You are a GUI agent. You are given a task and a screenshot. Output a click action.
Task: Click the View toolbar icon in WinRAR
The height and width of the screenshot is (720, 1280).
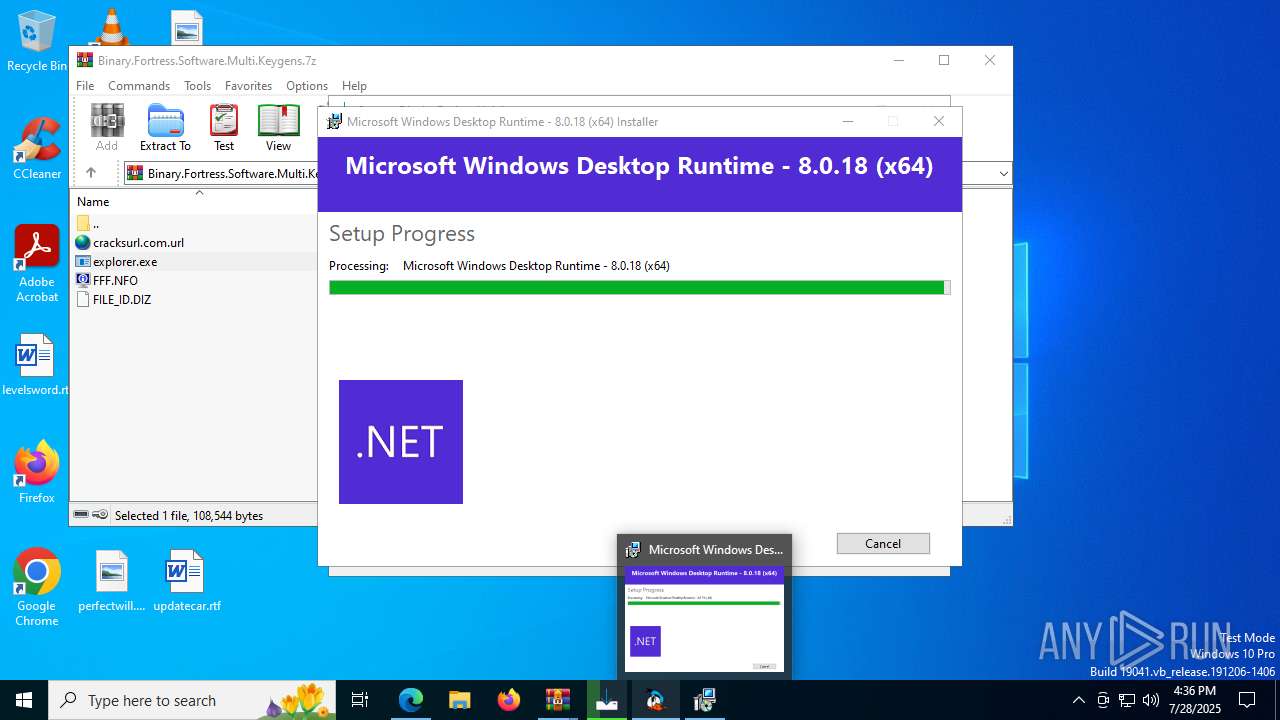click(278, 127)
